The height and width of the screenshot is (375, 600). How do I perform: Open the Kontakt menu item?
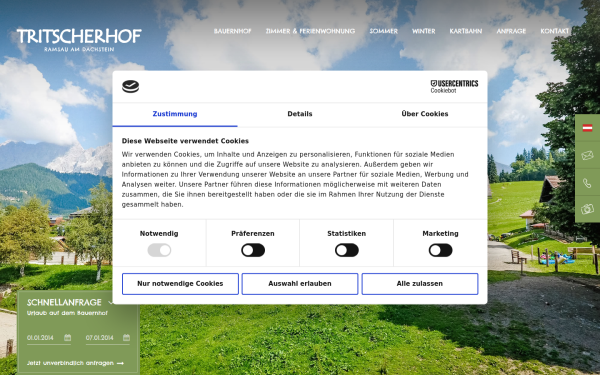click(x=554, y=31)
